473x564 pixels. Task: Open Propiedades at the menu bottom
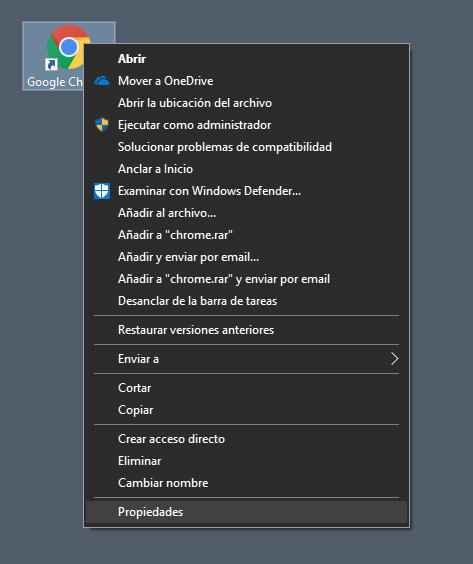pyautogui.click(x=246, y=512)
